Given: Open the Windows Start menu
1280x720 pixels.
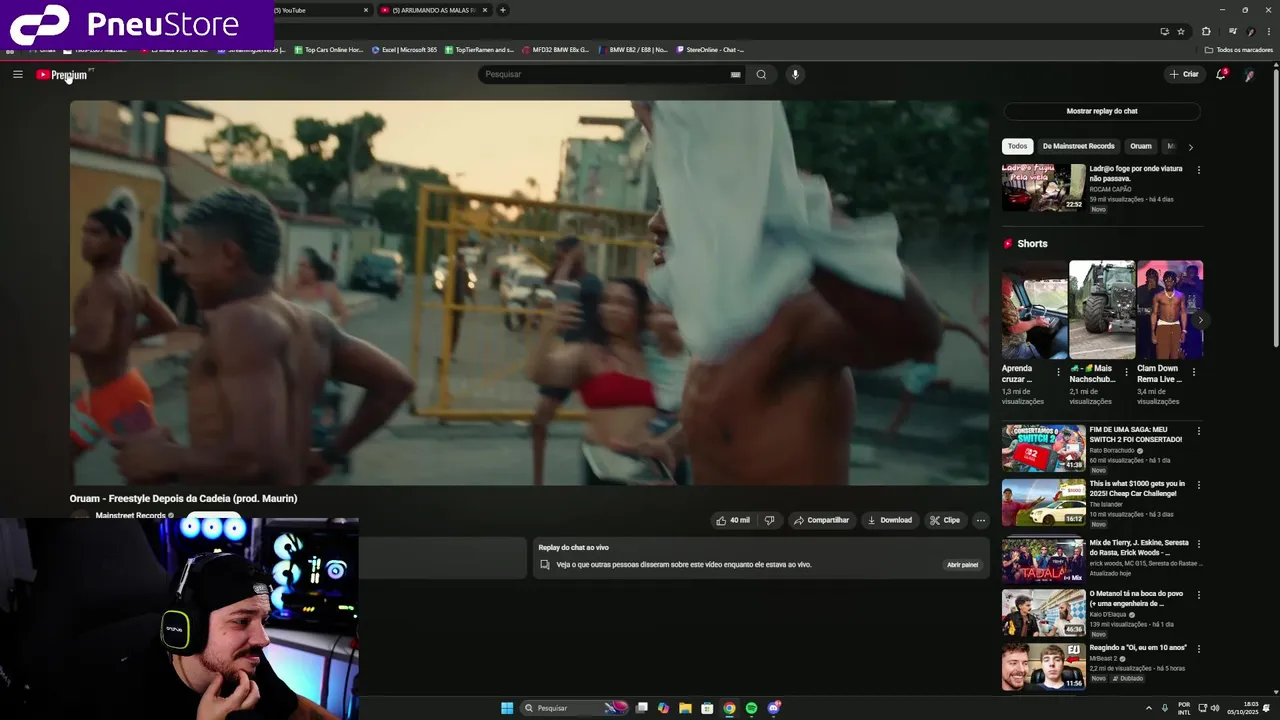Looking at the screenshot, I should (507, 708).
